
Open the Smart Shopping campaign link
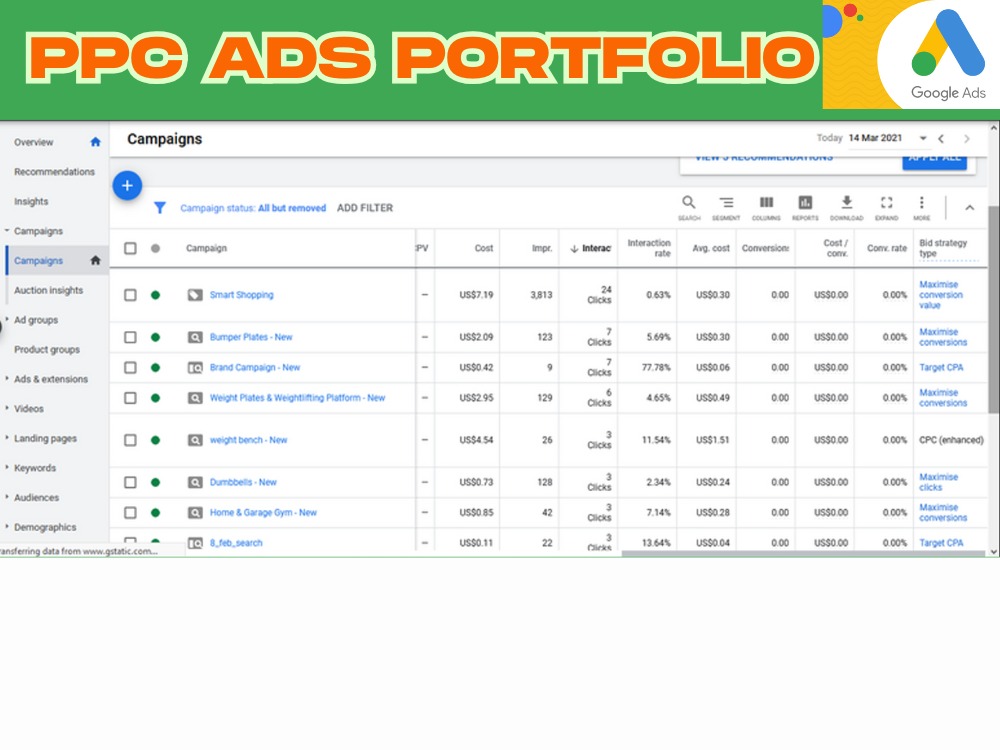pyautogui.click(x=242, y=295)
